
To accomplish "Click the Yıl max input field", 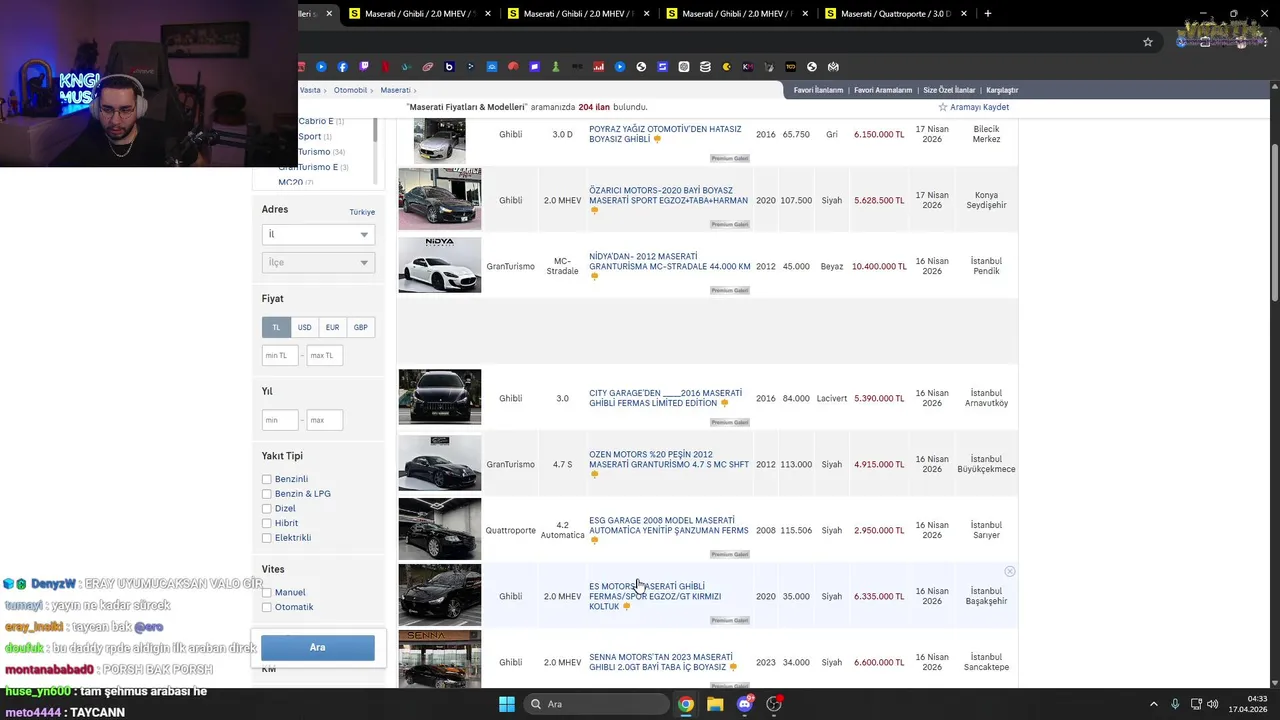I will [325, 420].
